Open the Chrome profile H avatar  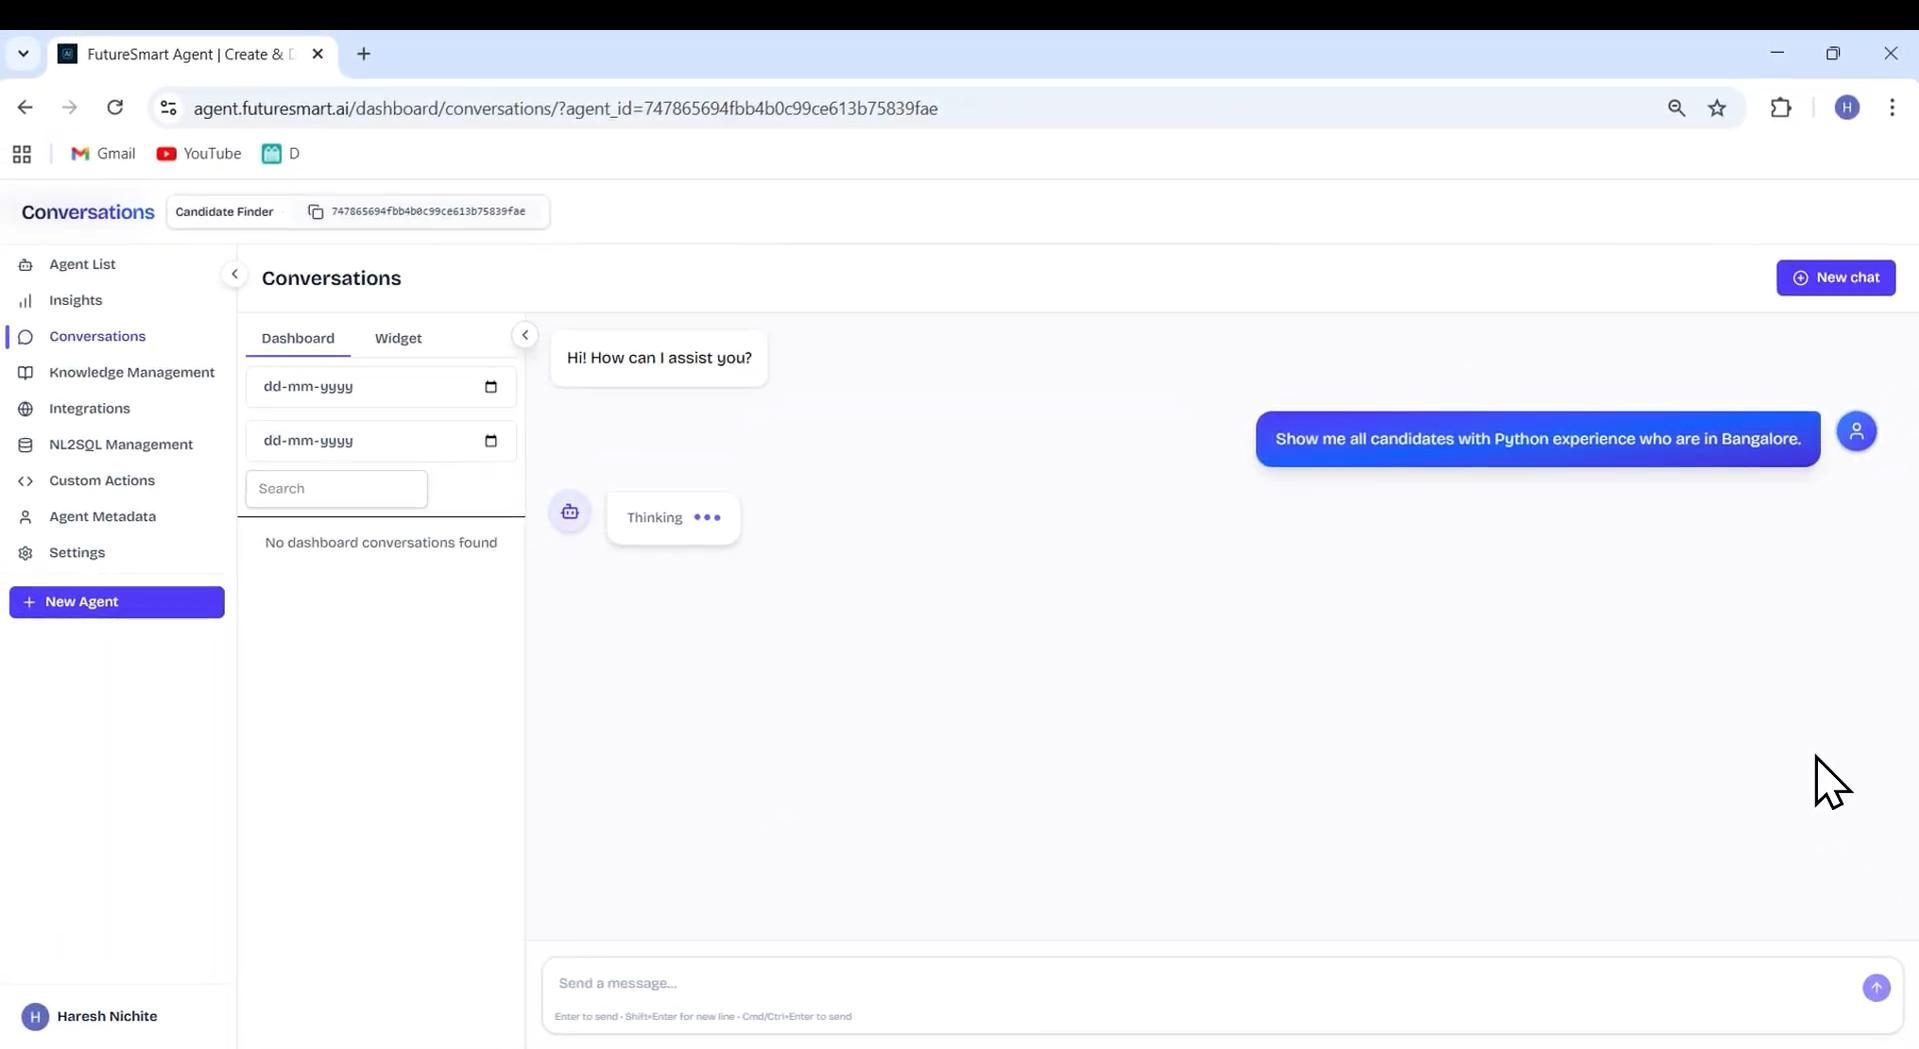click(x=1847, y=108)
